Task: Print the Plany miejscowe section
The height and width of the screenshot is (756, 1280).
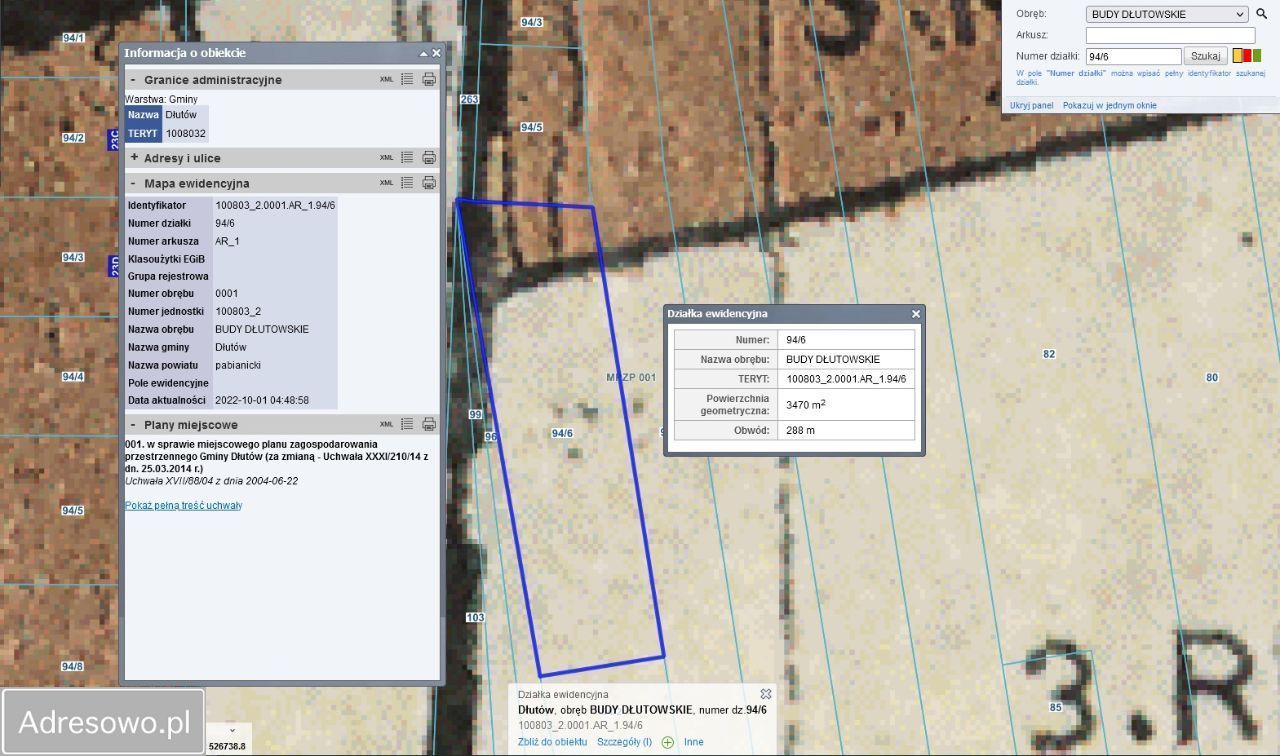Action: 429,425
